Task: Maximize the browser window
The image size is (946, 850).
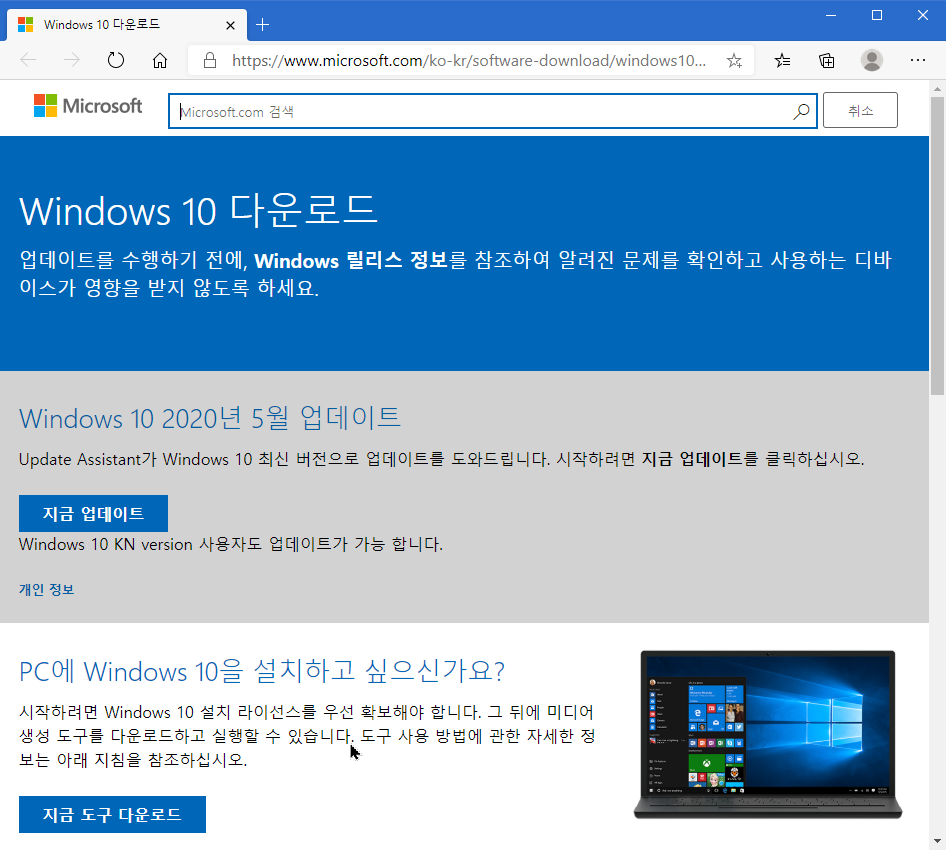Action: pyautogui.click(x=877, y=16)
